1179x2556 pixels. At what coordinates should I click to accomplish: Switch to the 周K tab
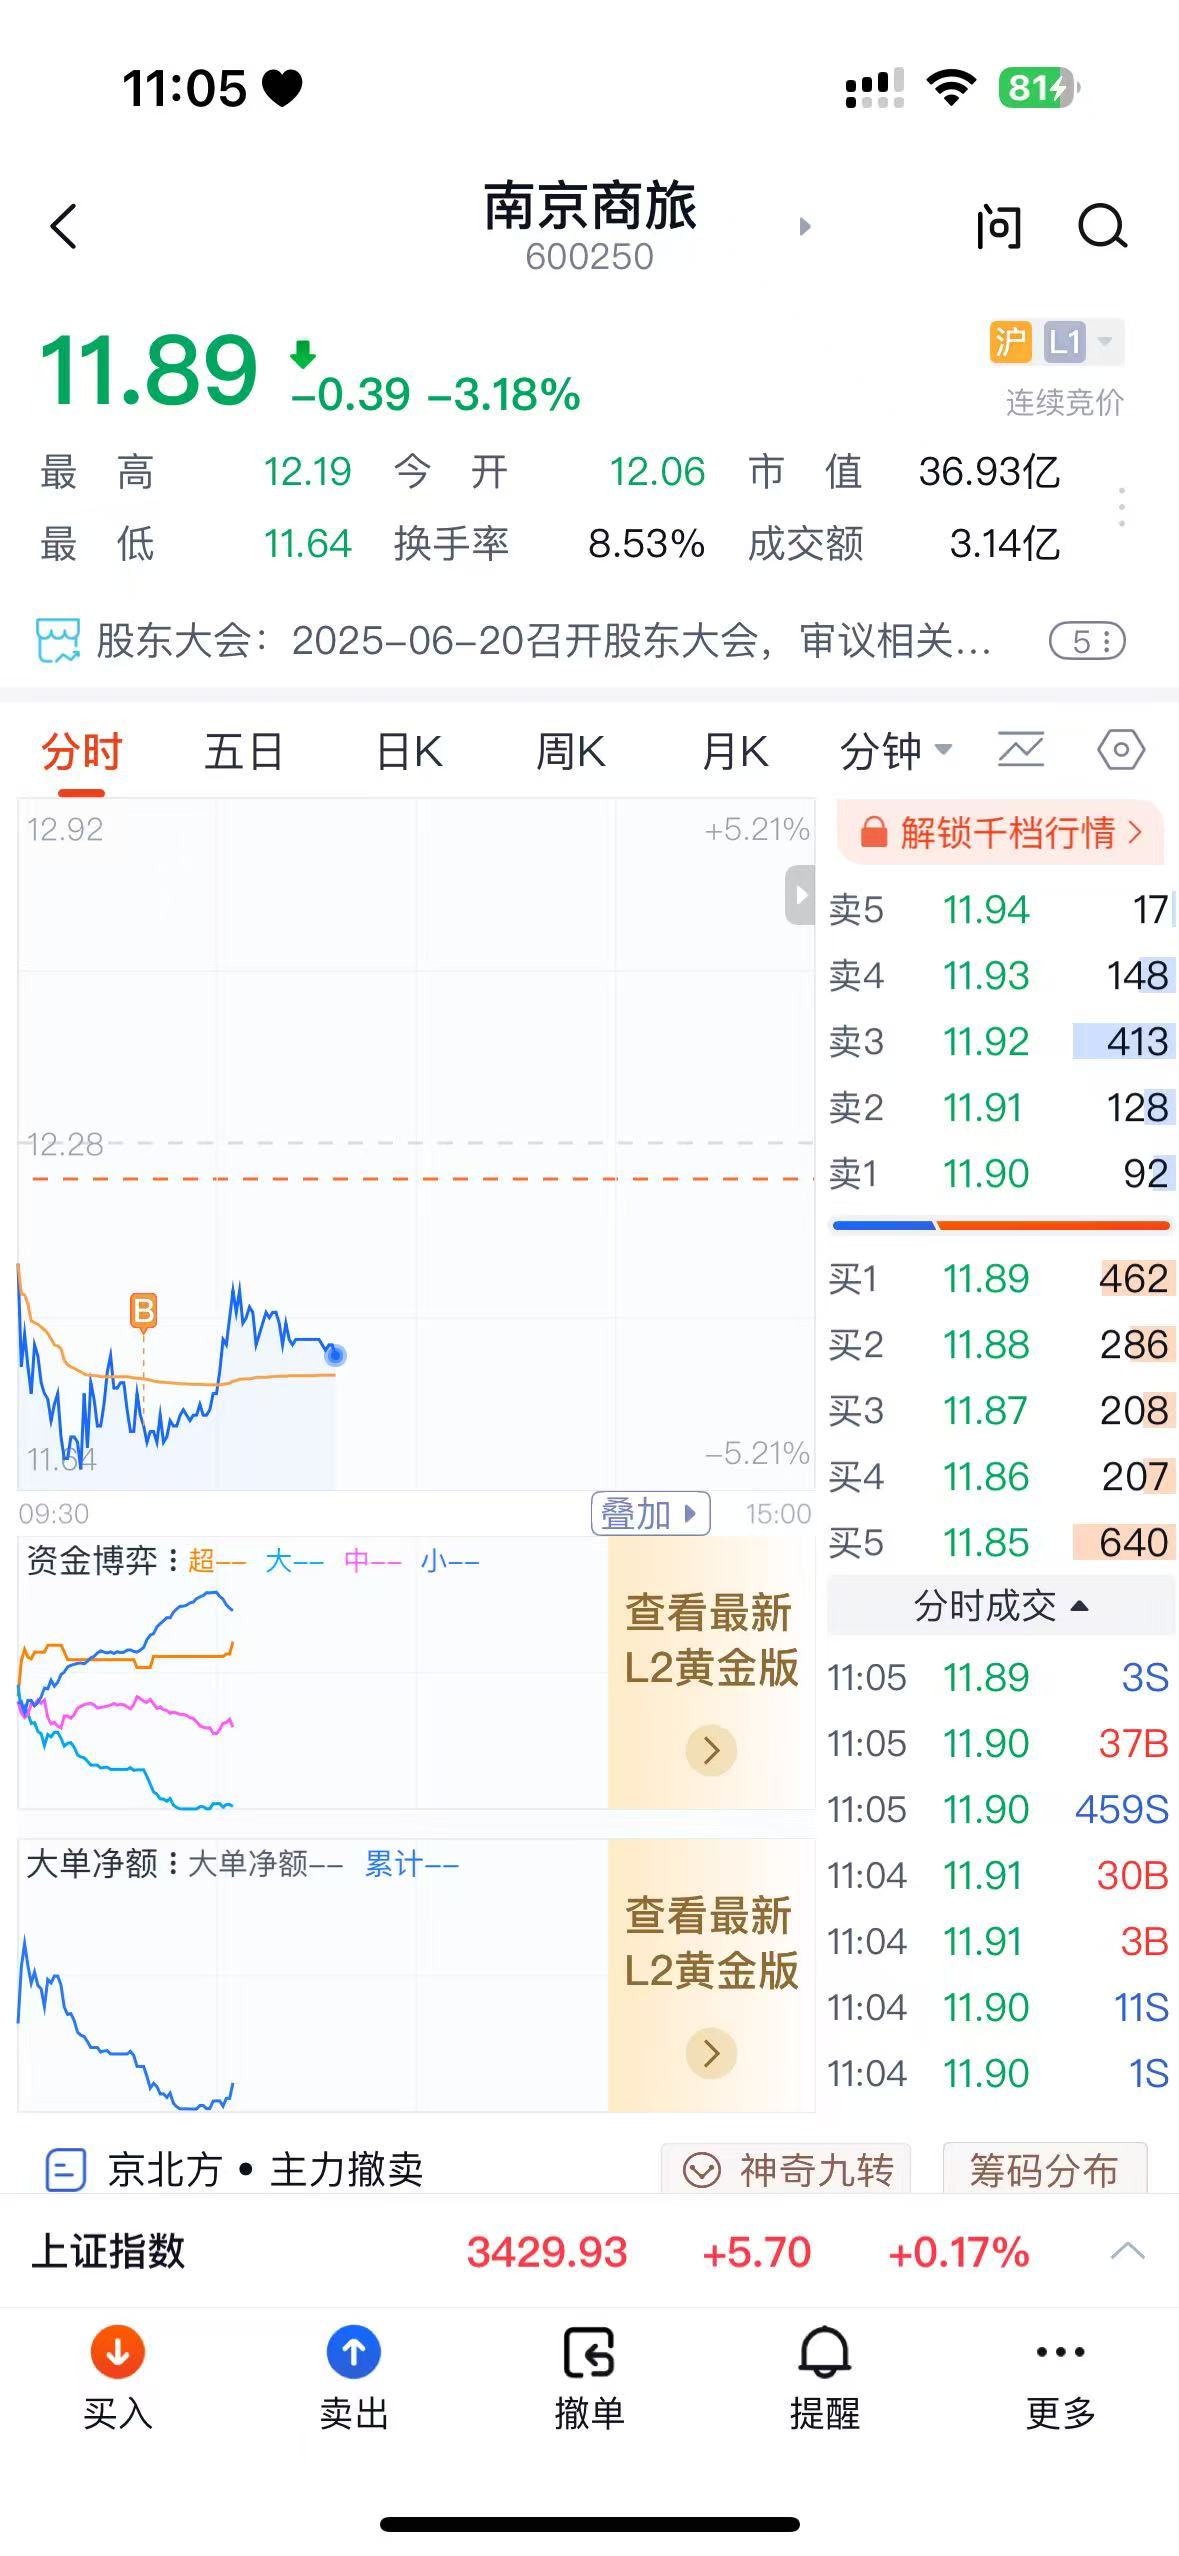point(571,752)
